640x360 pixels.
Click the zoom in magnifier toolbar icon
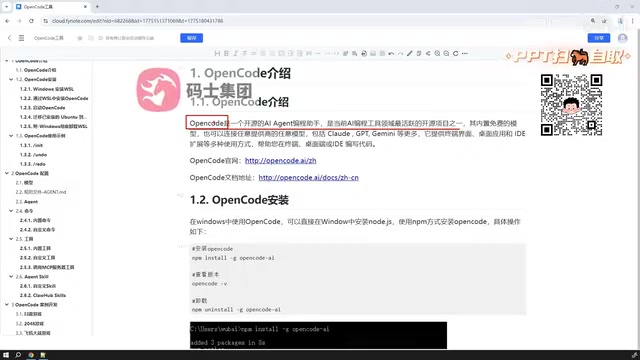437,53
